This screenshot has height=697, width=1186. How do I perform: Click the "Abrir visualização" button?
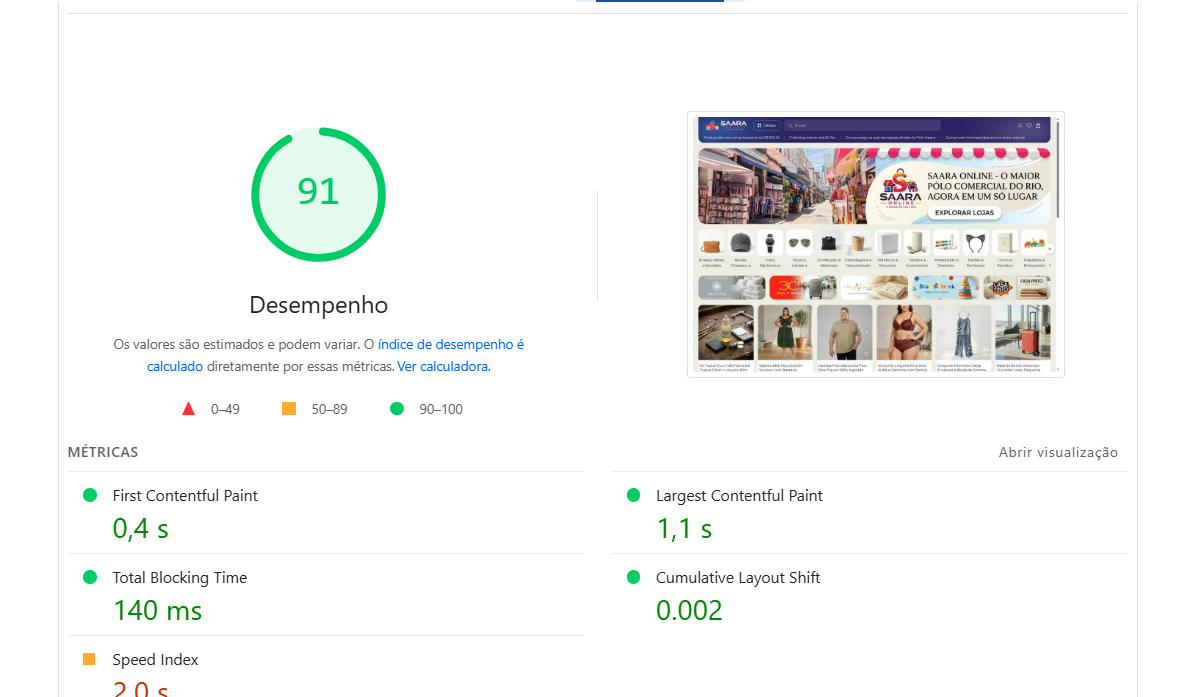pos(1058,452)
